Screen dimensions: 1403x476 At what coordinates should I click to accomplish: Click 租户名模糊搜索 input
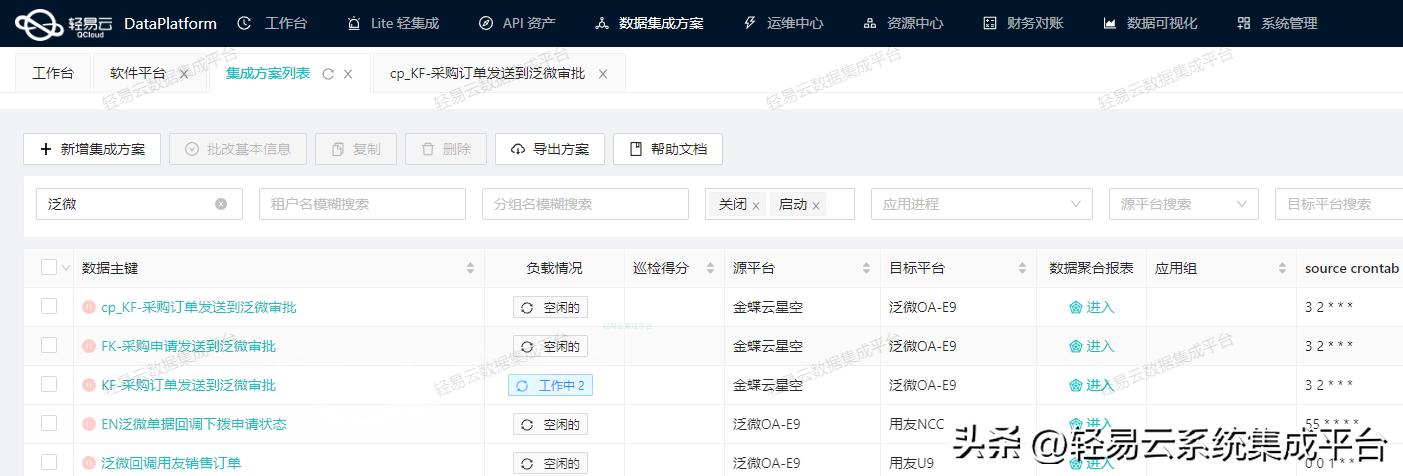click(362, 204)
